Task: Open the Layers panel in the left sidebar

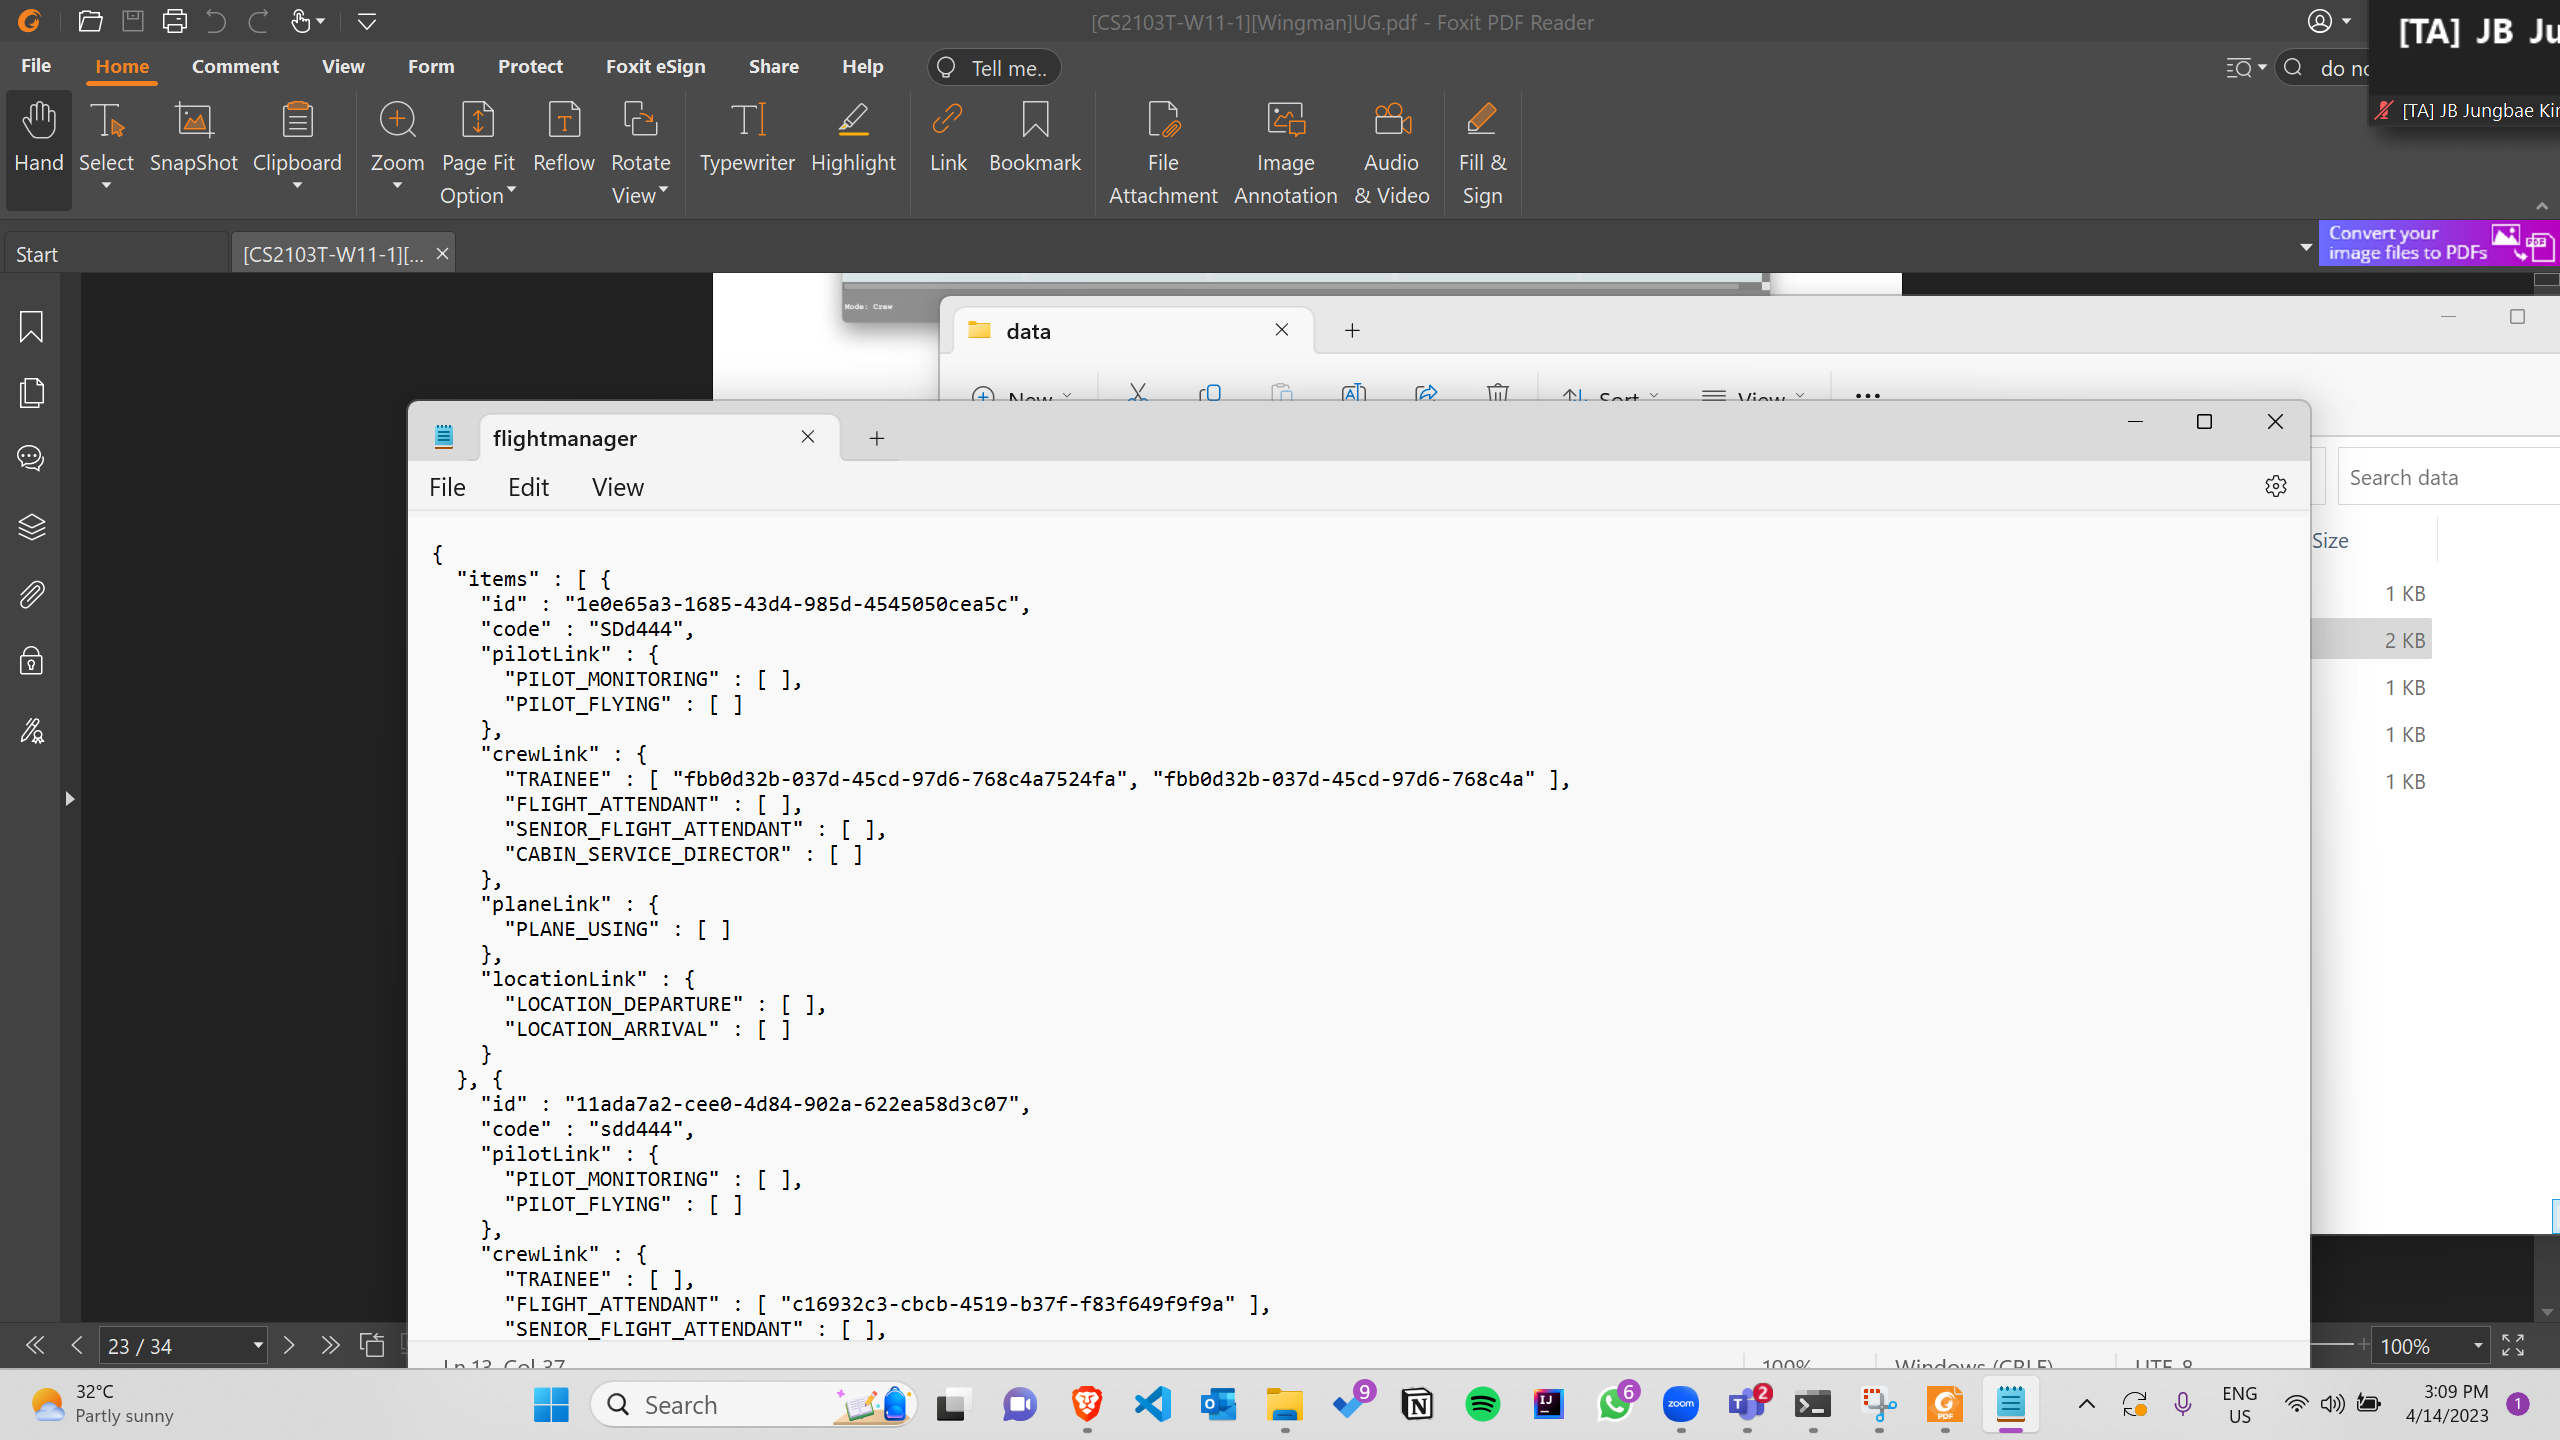Action: pos(31,527)
